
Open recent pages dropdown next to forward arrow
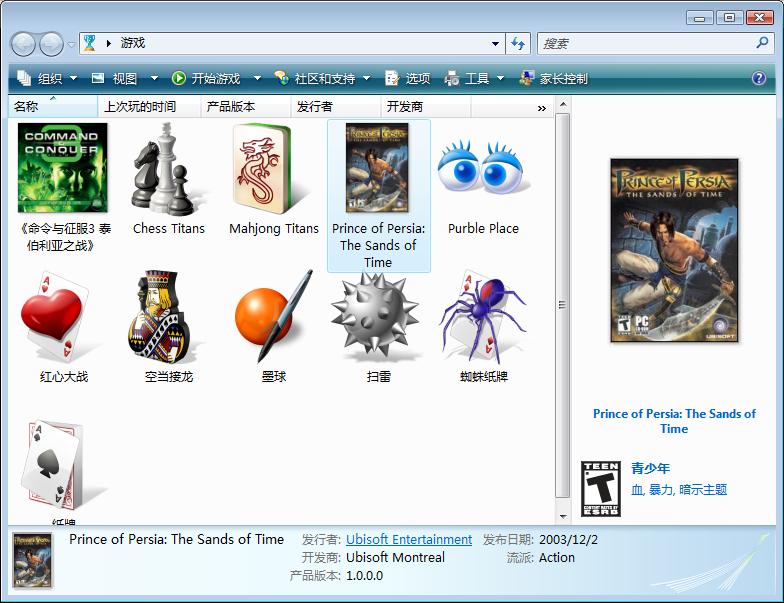point(71,44)
